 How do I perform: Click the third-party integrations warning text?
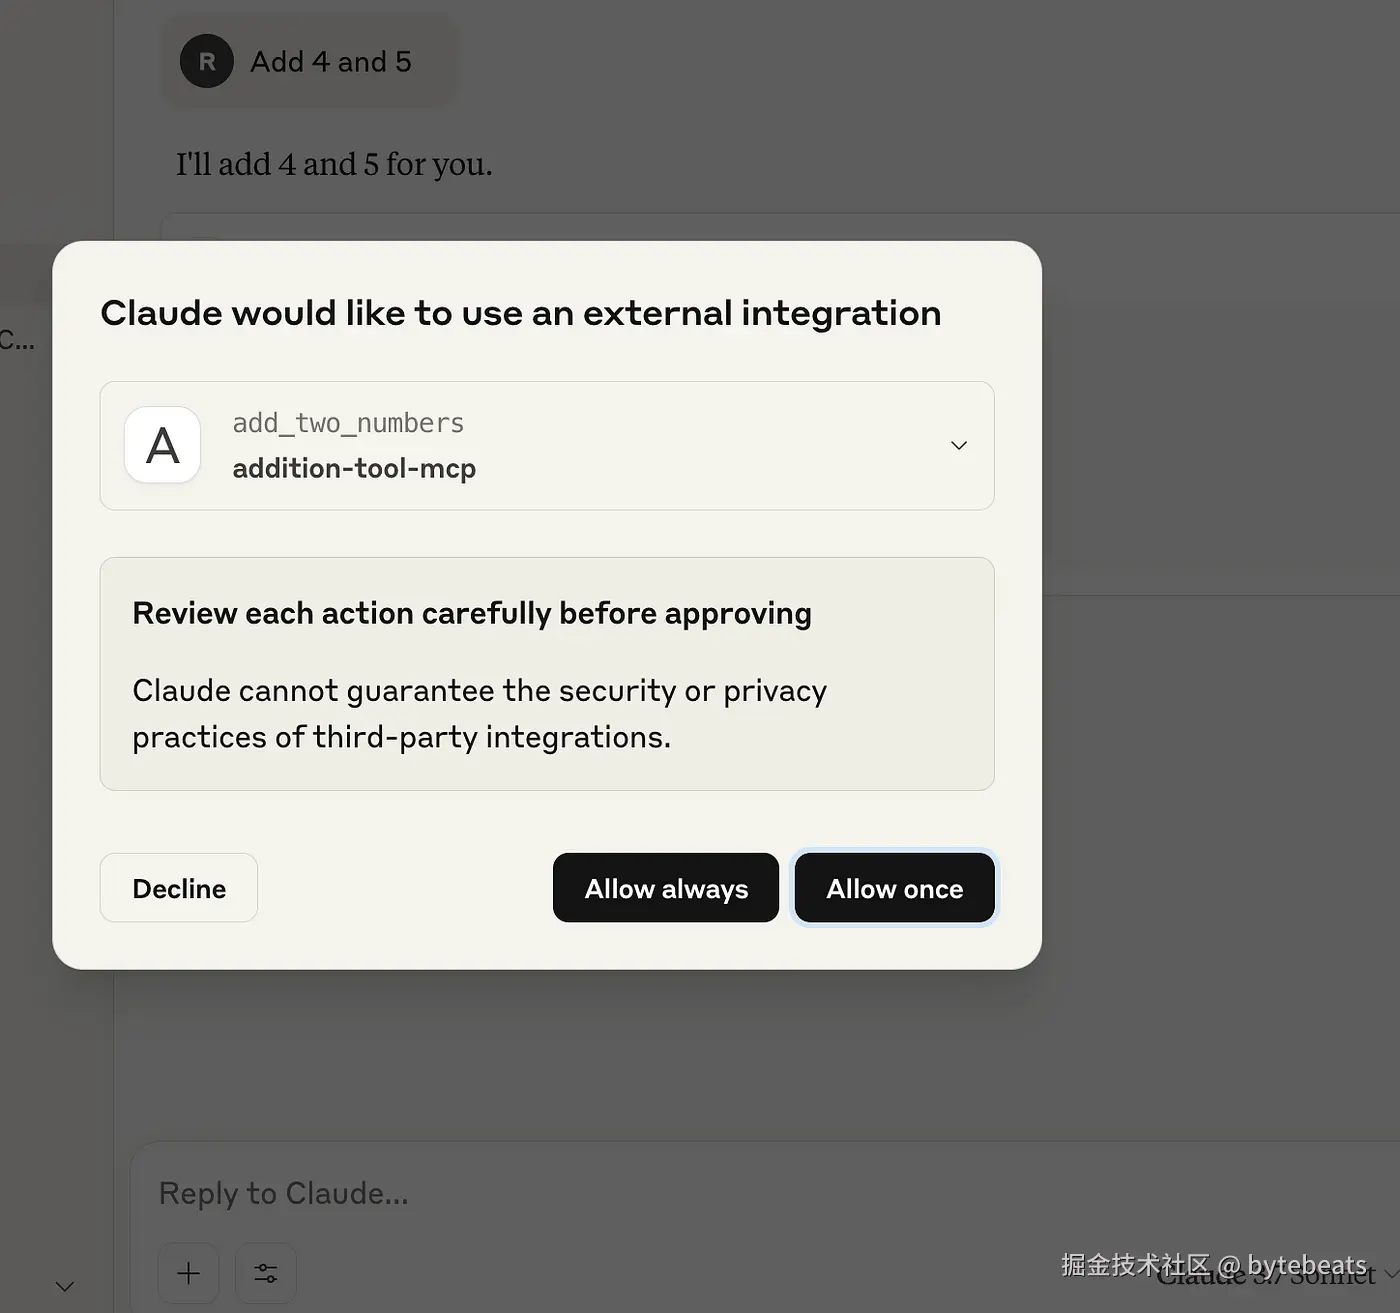pyautogui.click(x=480, y=713)
